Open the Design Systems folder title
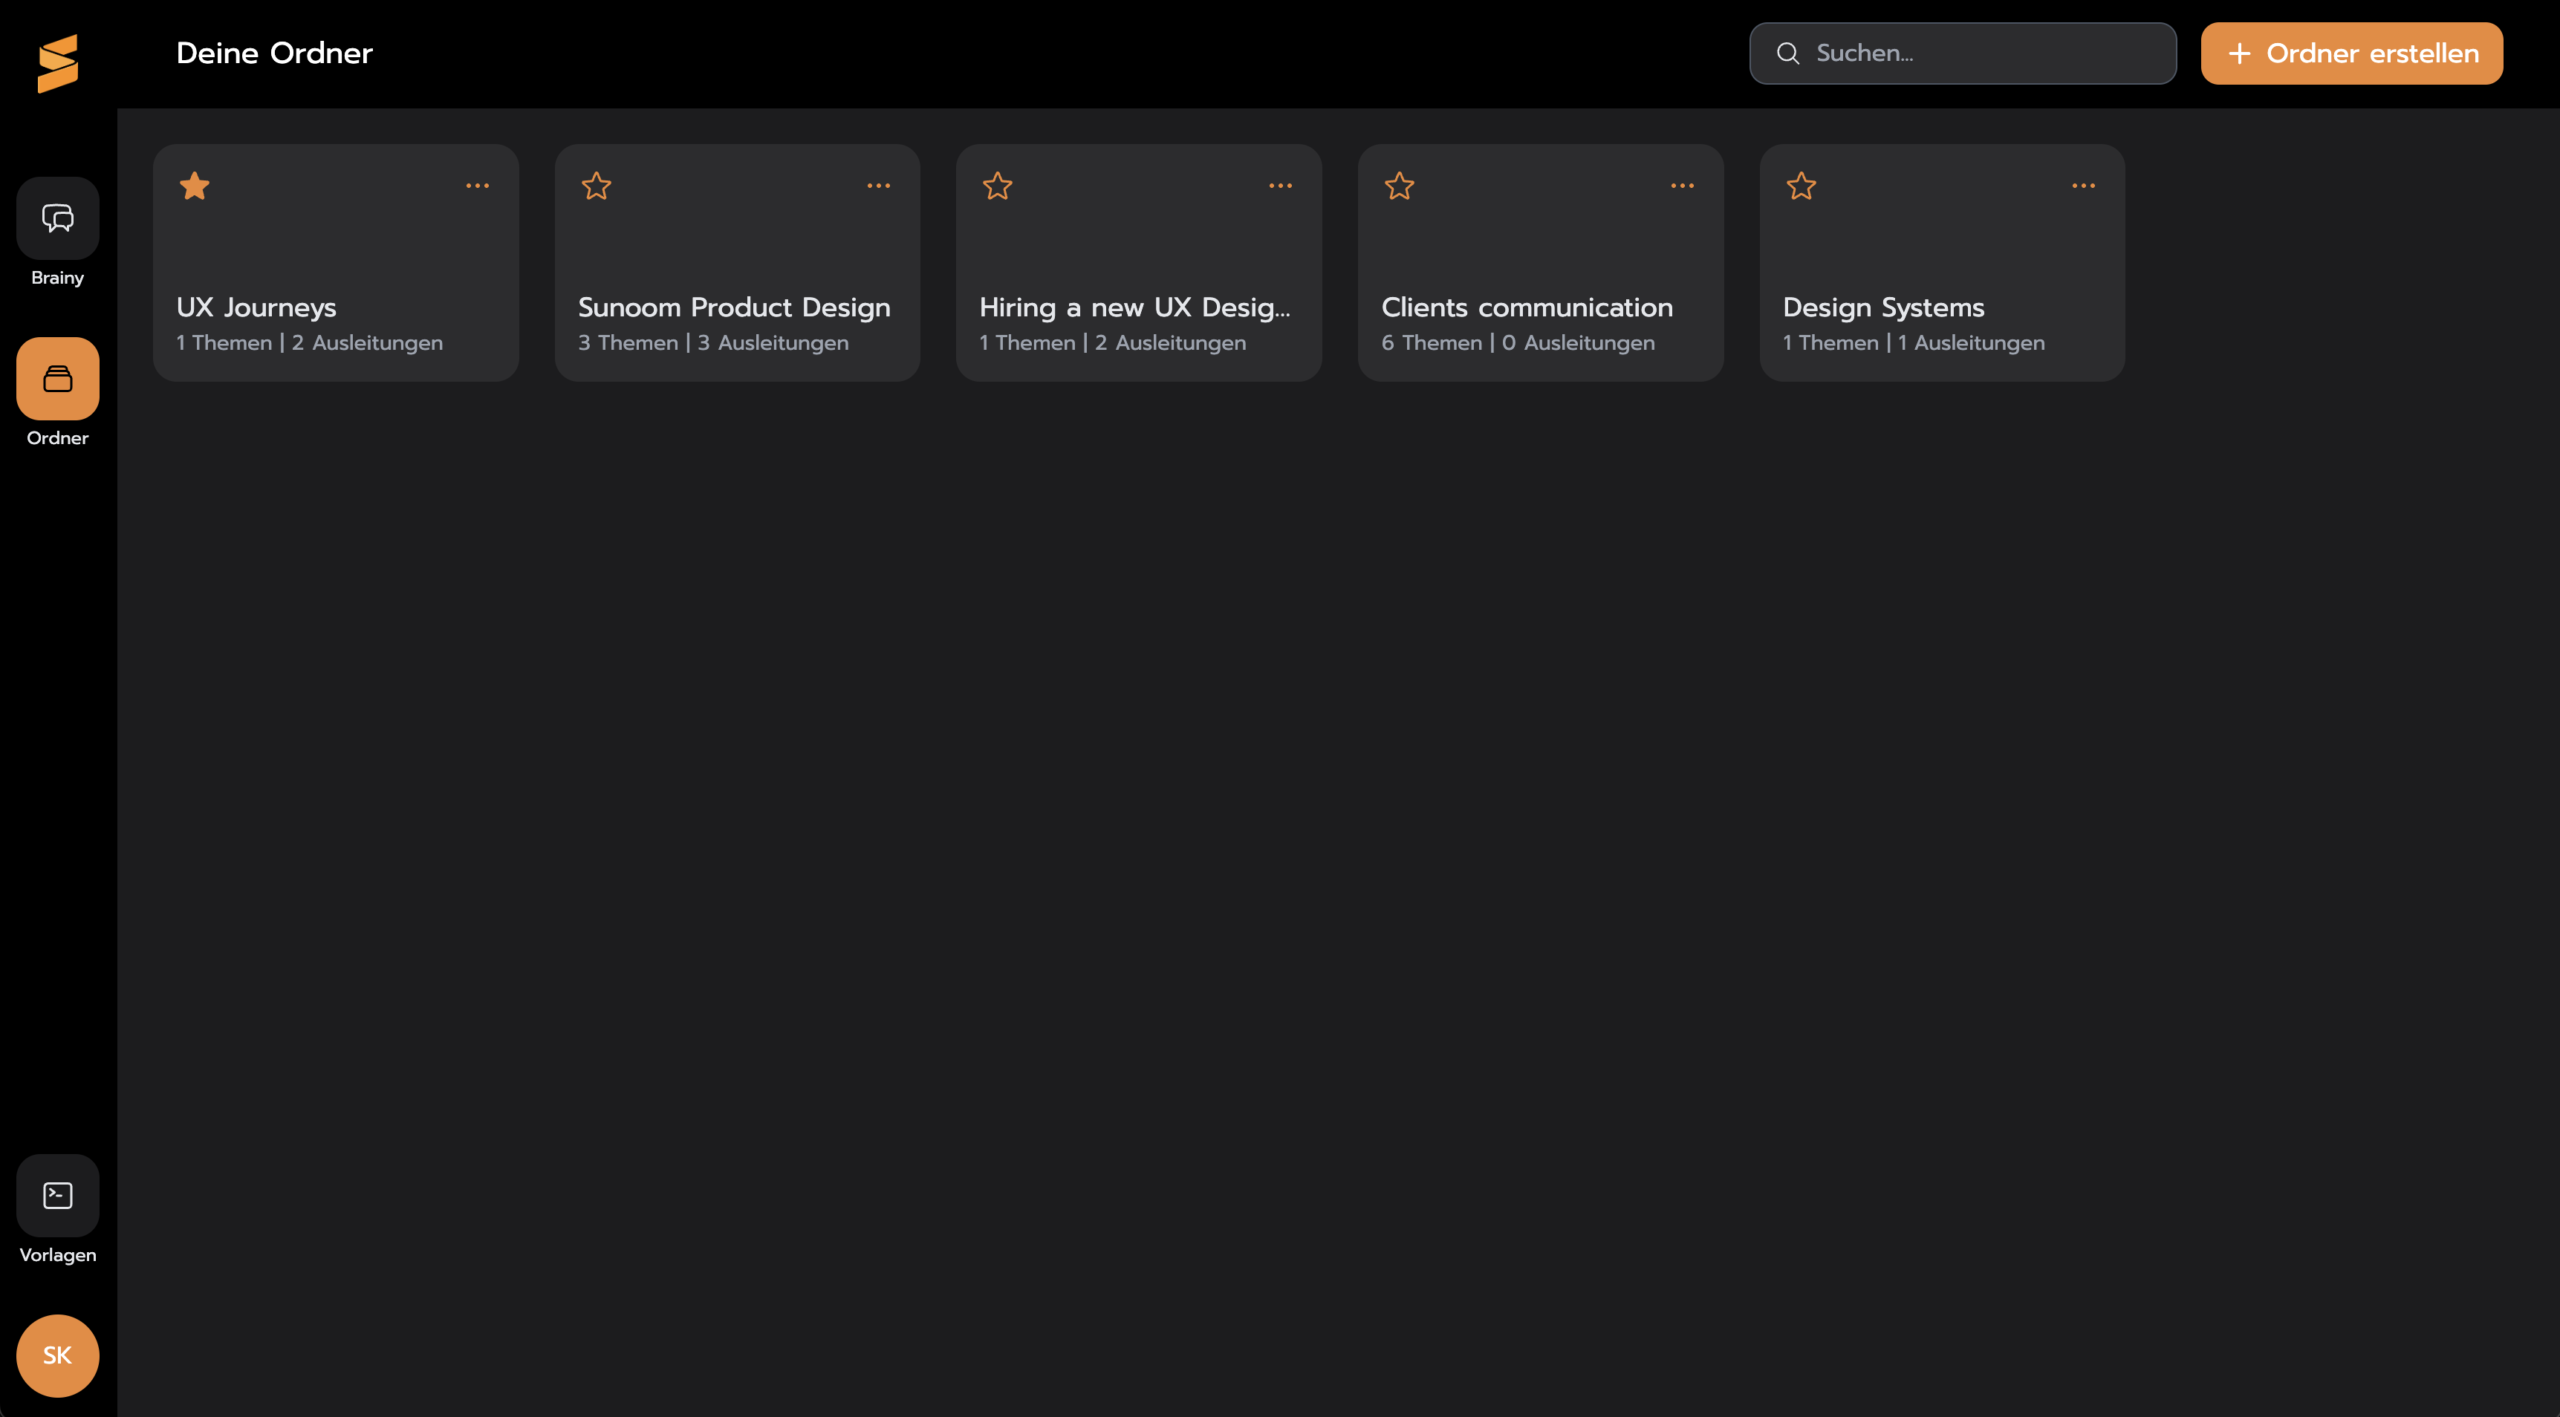Viewport: 2560px width, 1417px height. [1883, 307]
